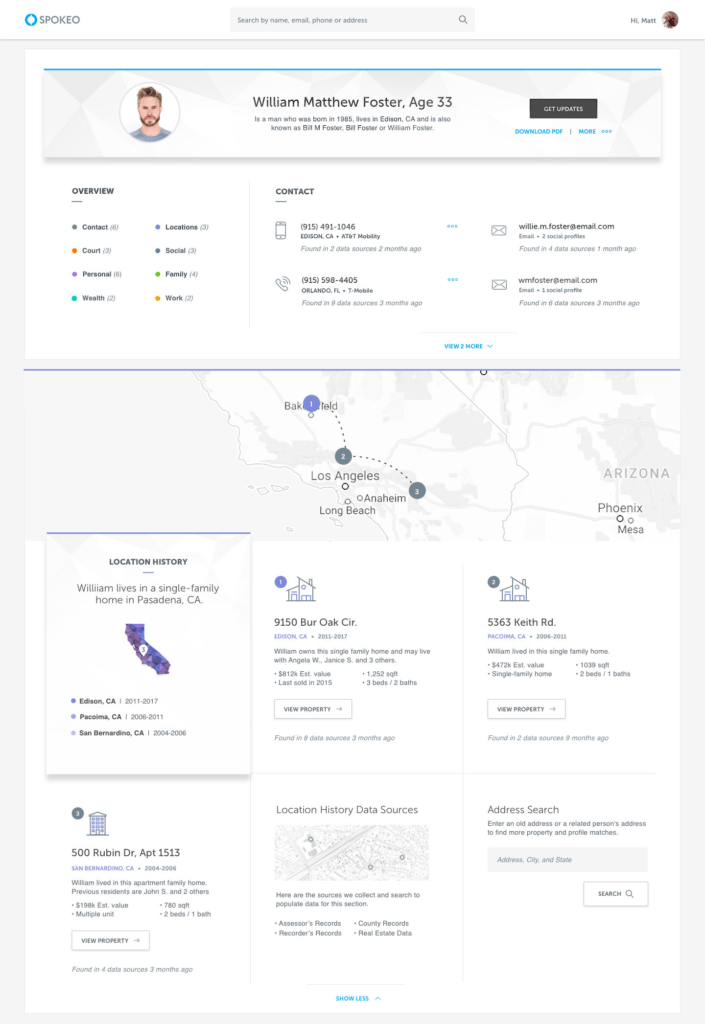
Task: Open options dots for (915) 491-1046
Action: click(x=452, y=227)
